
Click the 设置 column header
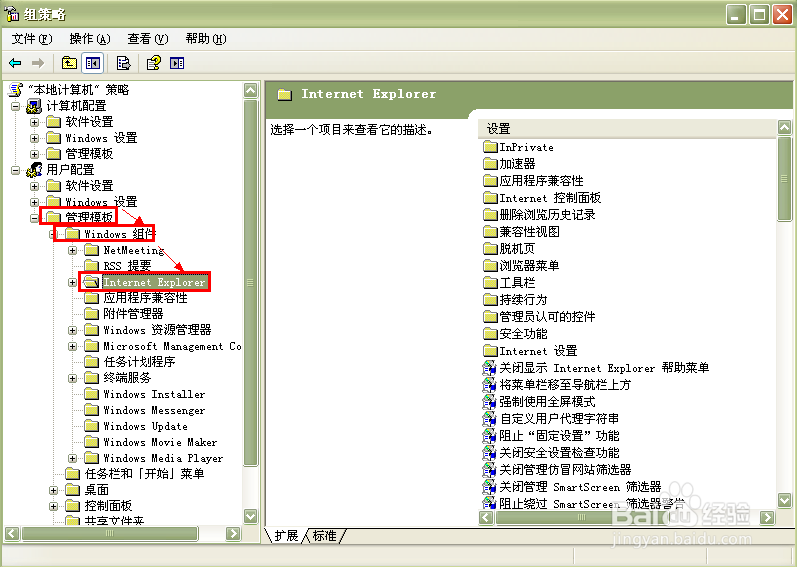click(628, 129)
